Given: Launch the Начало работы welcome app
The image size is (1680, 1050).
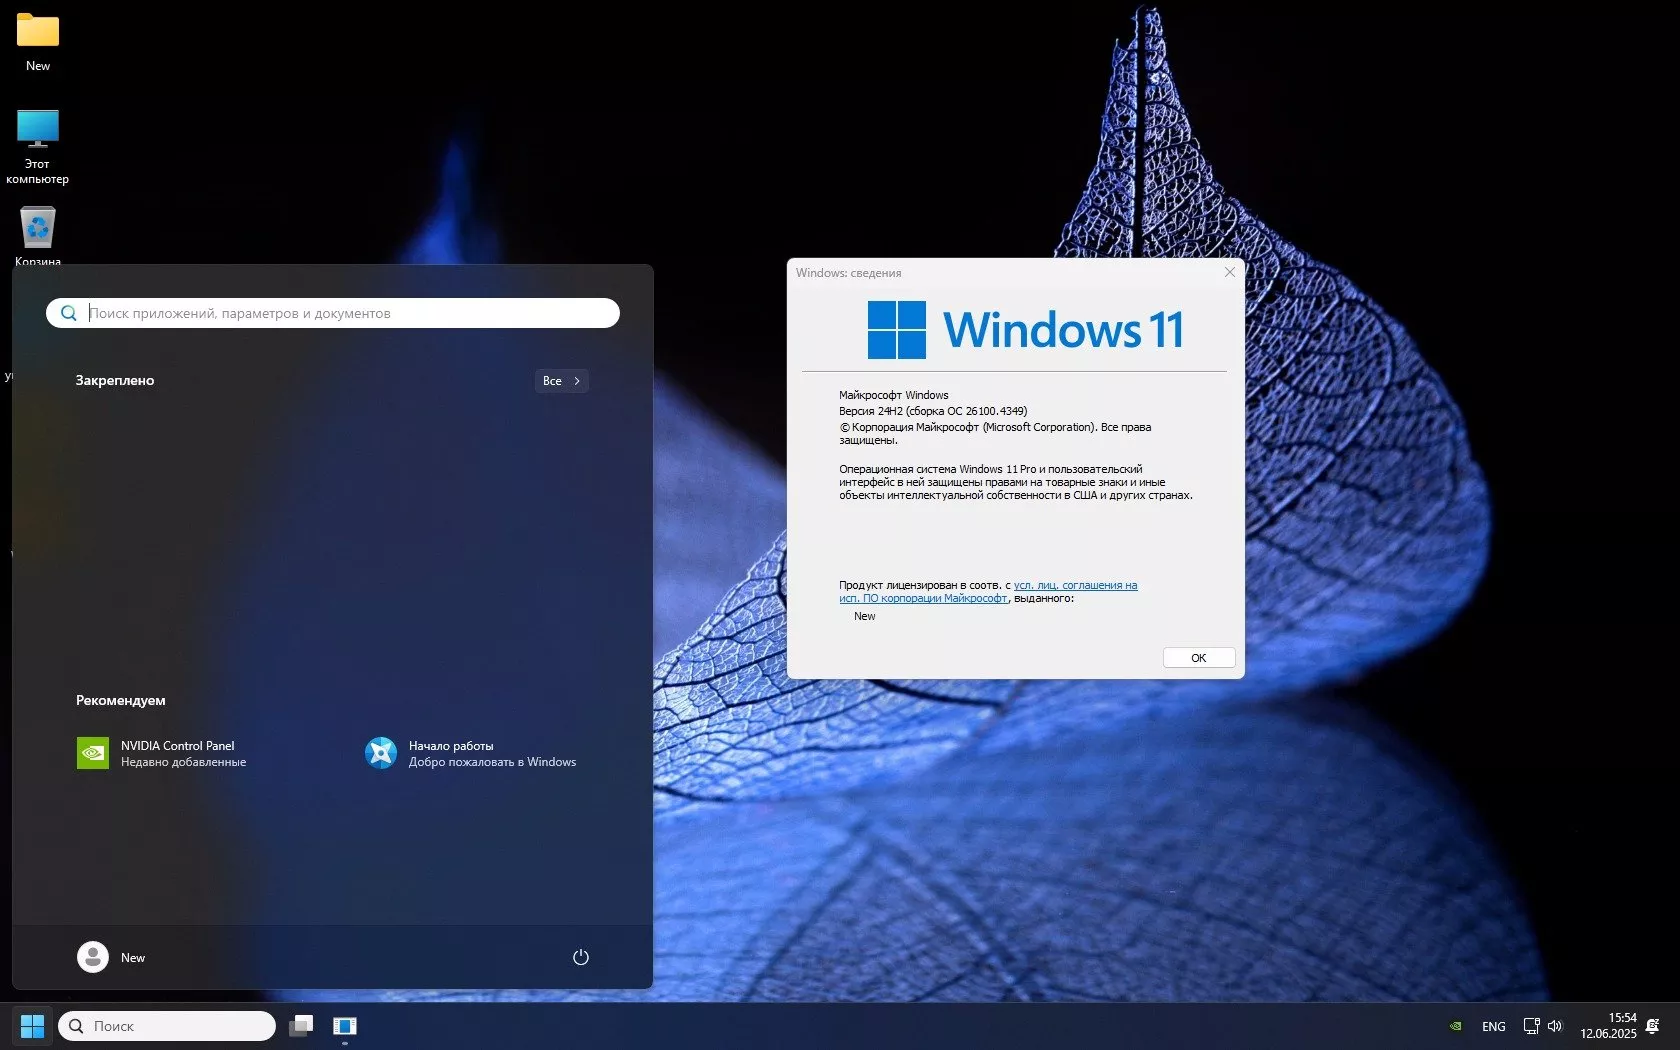Looking at the screenshot, I should (470, 752).
